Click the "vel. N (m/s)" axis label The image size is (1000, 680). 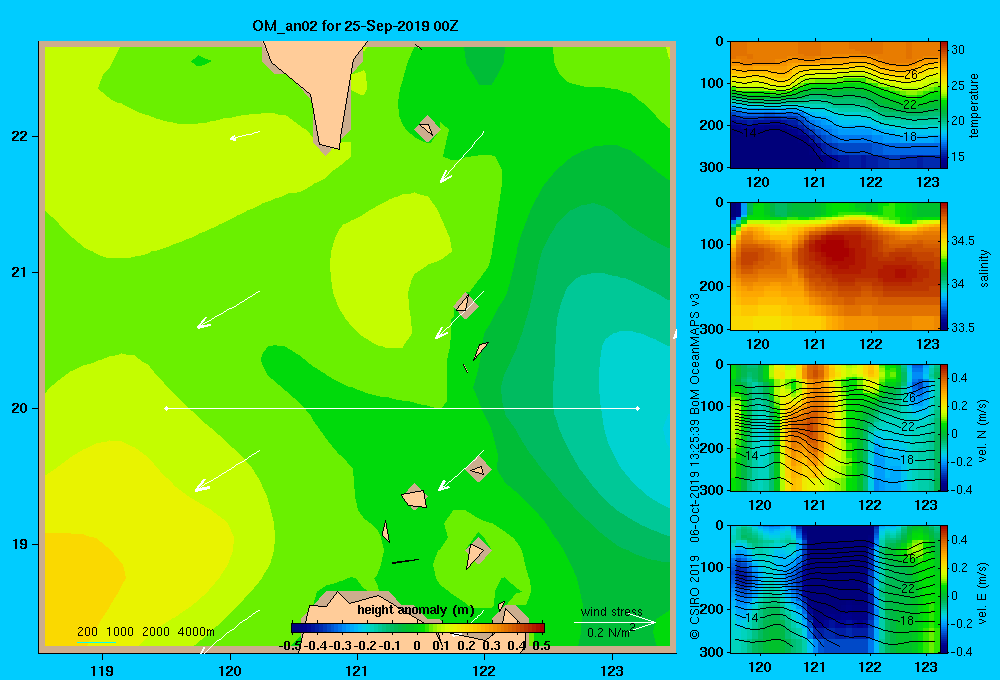tap(982, 431)
